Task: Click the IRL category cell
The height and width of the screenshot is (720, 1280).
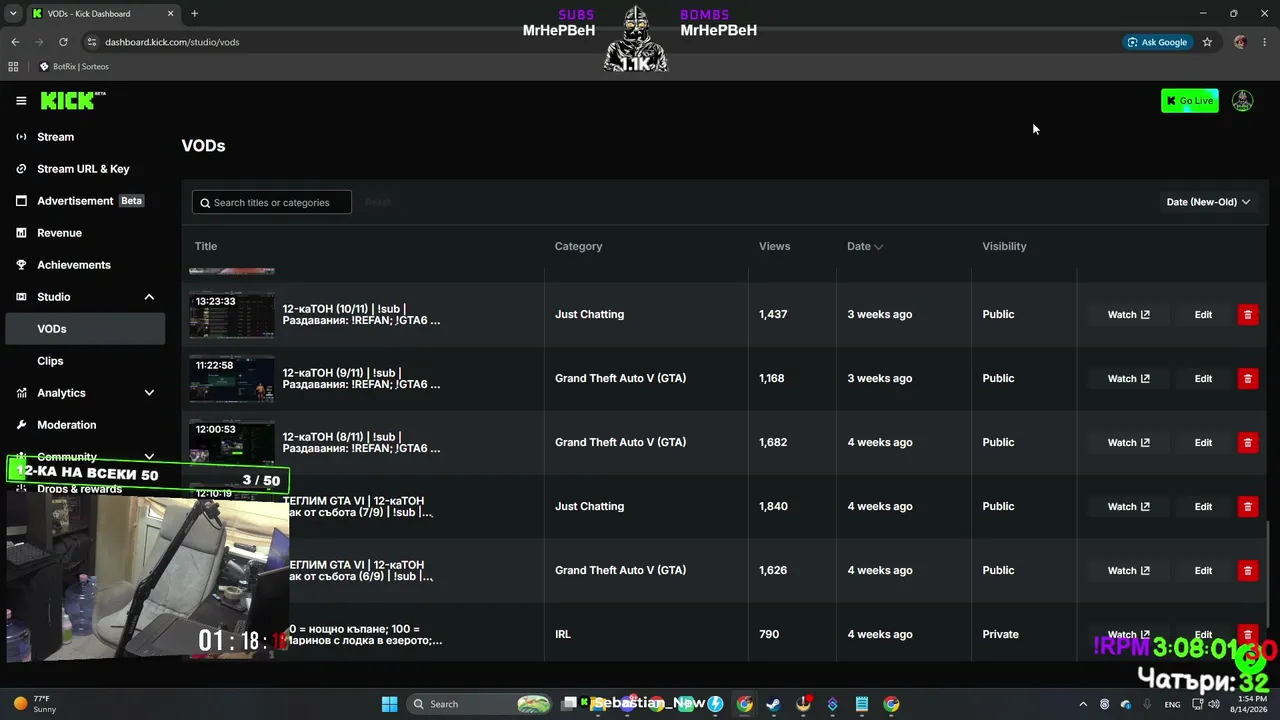Action: 563,634
